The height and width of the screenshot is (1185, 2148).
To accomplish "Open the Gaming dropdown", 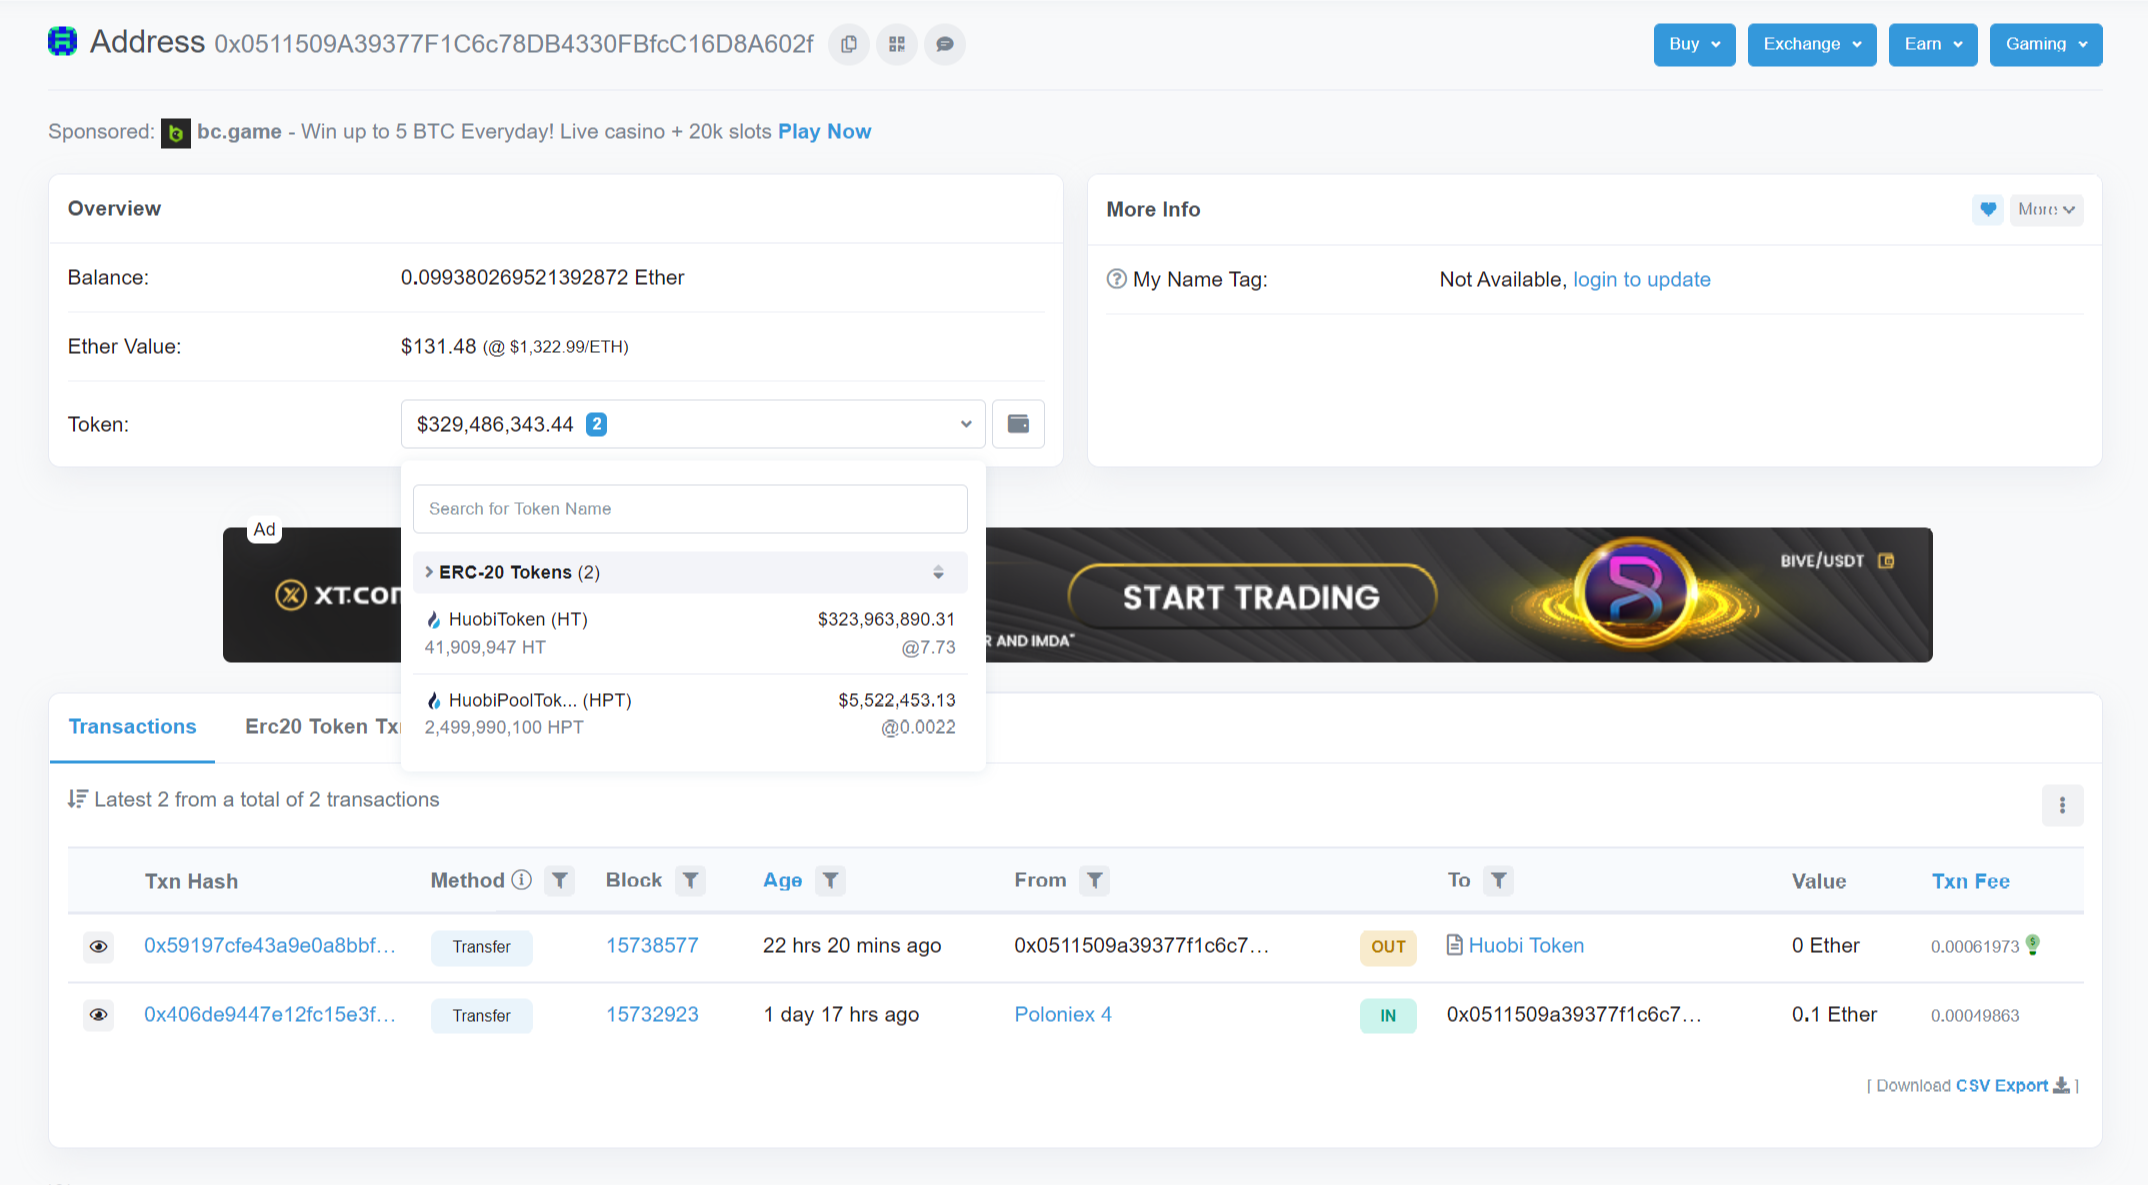I will [2046, 44].
